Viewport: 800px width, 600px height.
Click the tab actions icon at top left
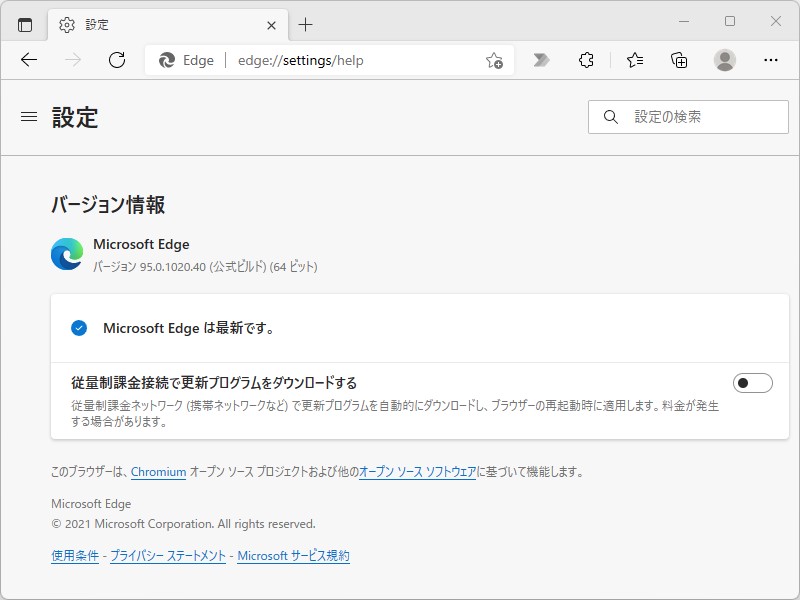pos(24,24)
